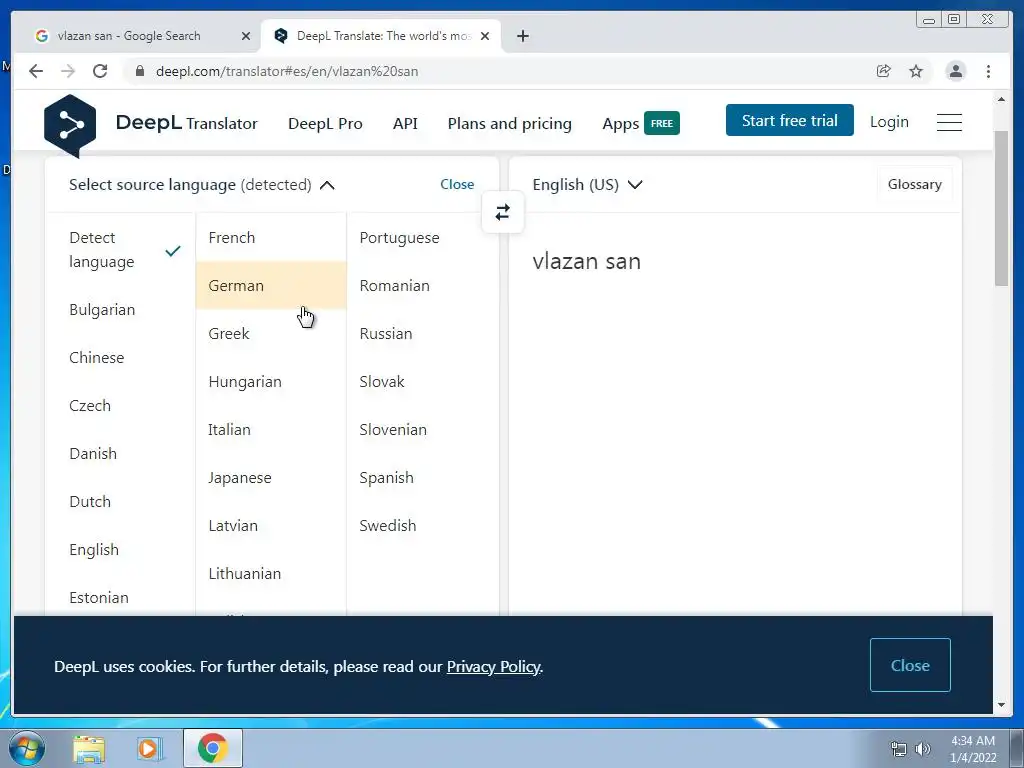Open Plans and pricing link
The image size is (1024, 768).
click(x=509, y=123)
